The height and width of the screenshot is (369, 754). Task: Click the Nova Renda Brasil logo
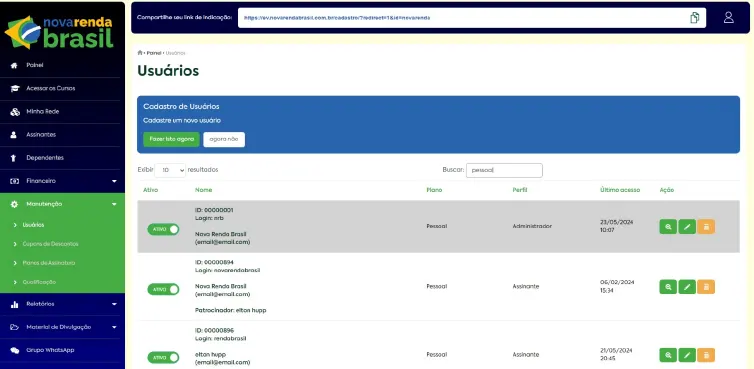pyautogui.click(x=59, y=32)
